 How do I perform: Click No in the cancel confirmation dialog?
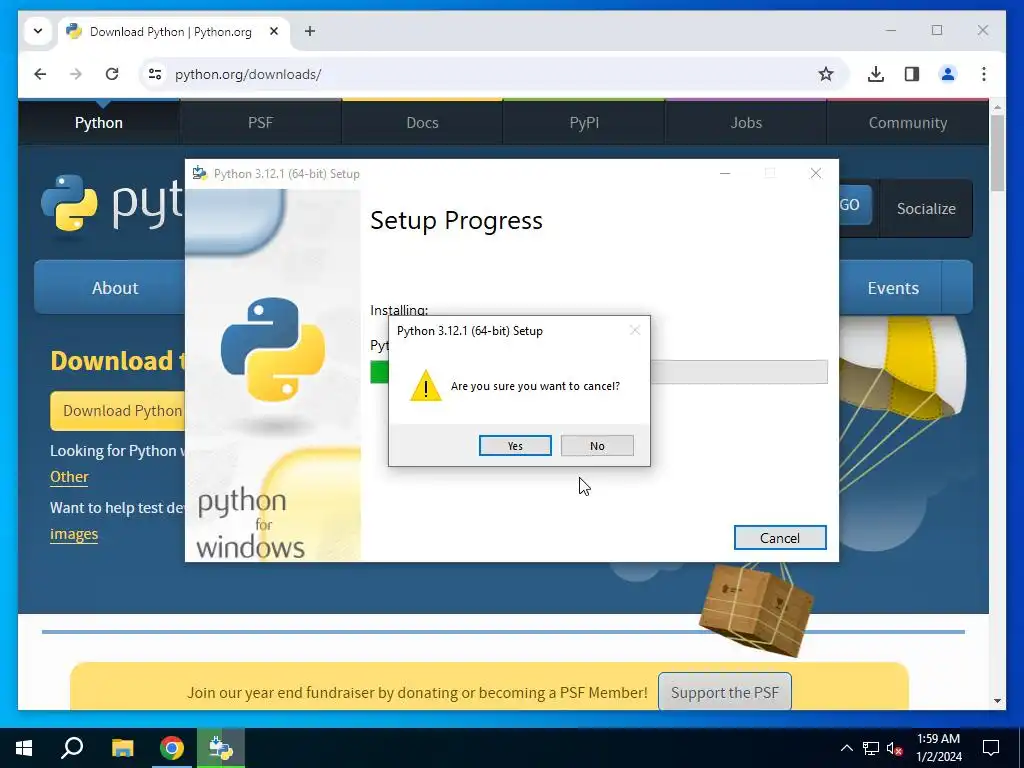click(x=597, y=445)
